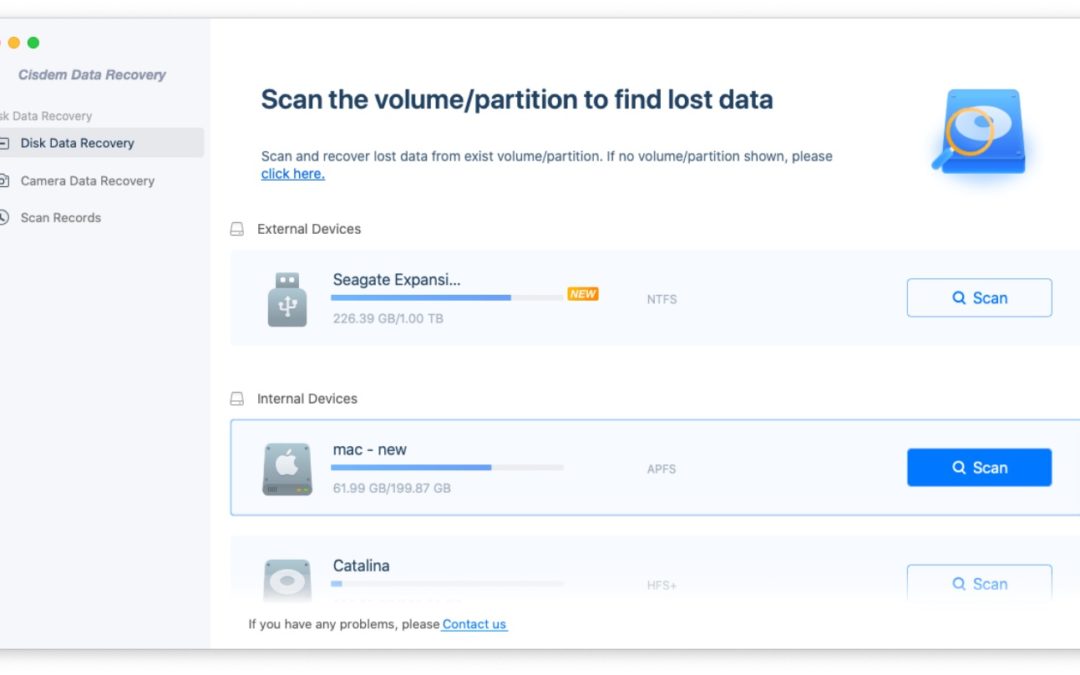Screen dimensions: 1080x675
Task: Switch to Disk Data Recovery section
Action: coord(78,142)
